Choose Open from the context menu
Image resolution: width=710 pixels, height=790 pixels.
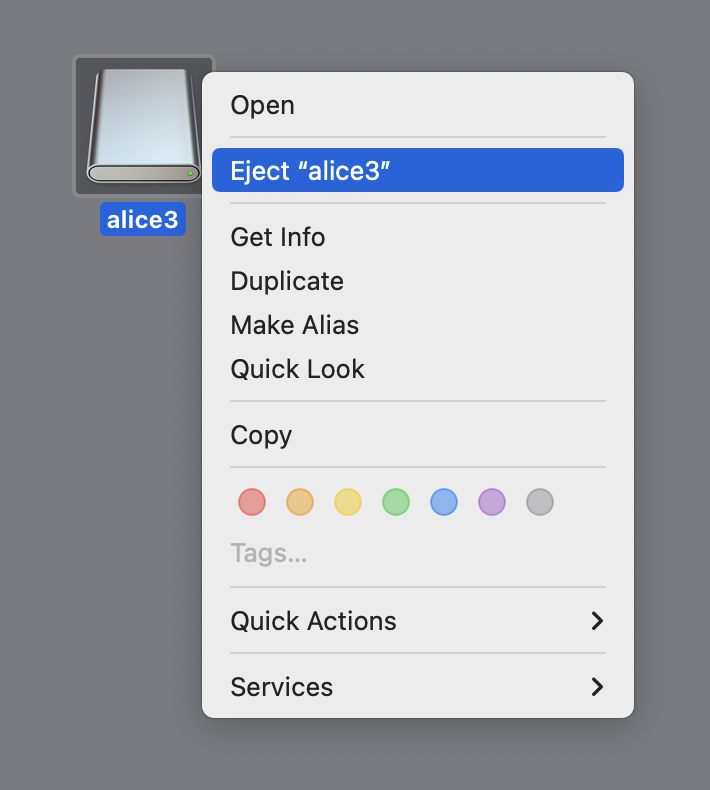[262, 105]
